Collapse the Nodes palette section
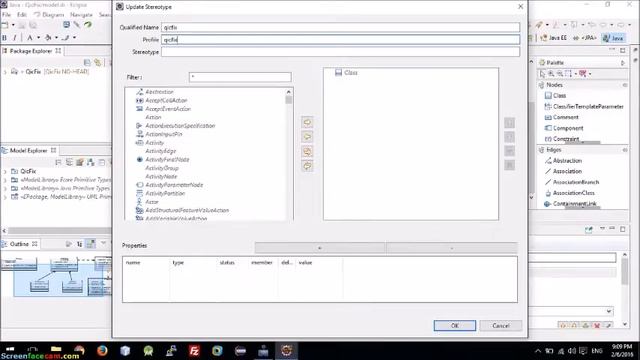This screenshot has height=360, width=640. click(x=624, y=85)
